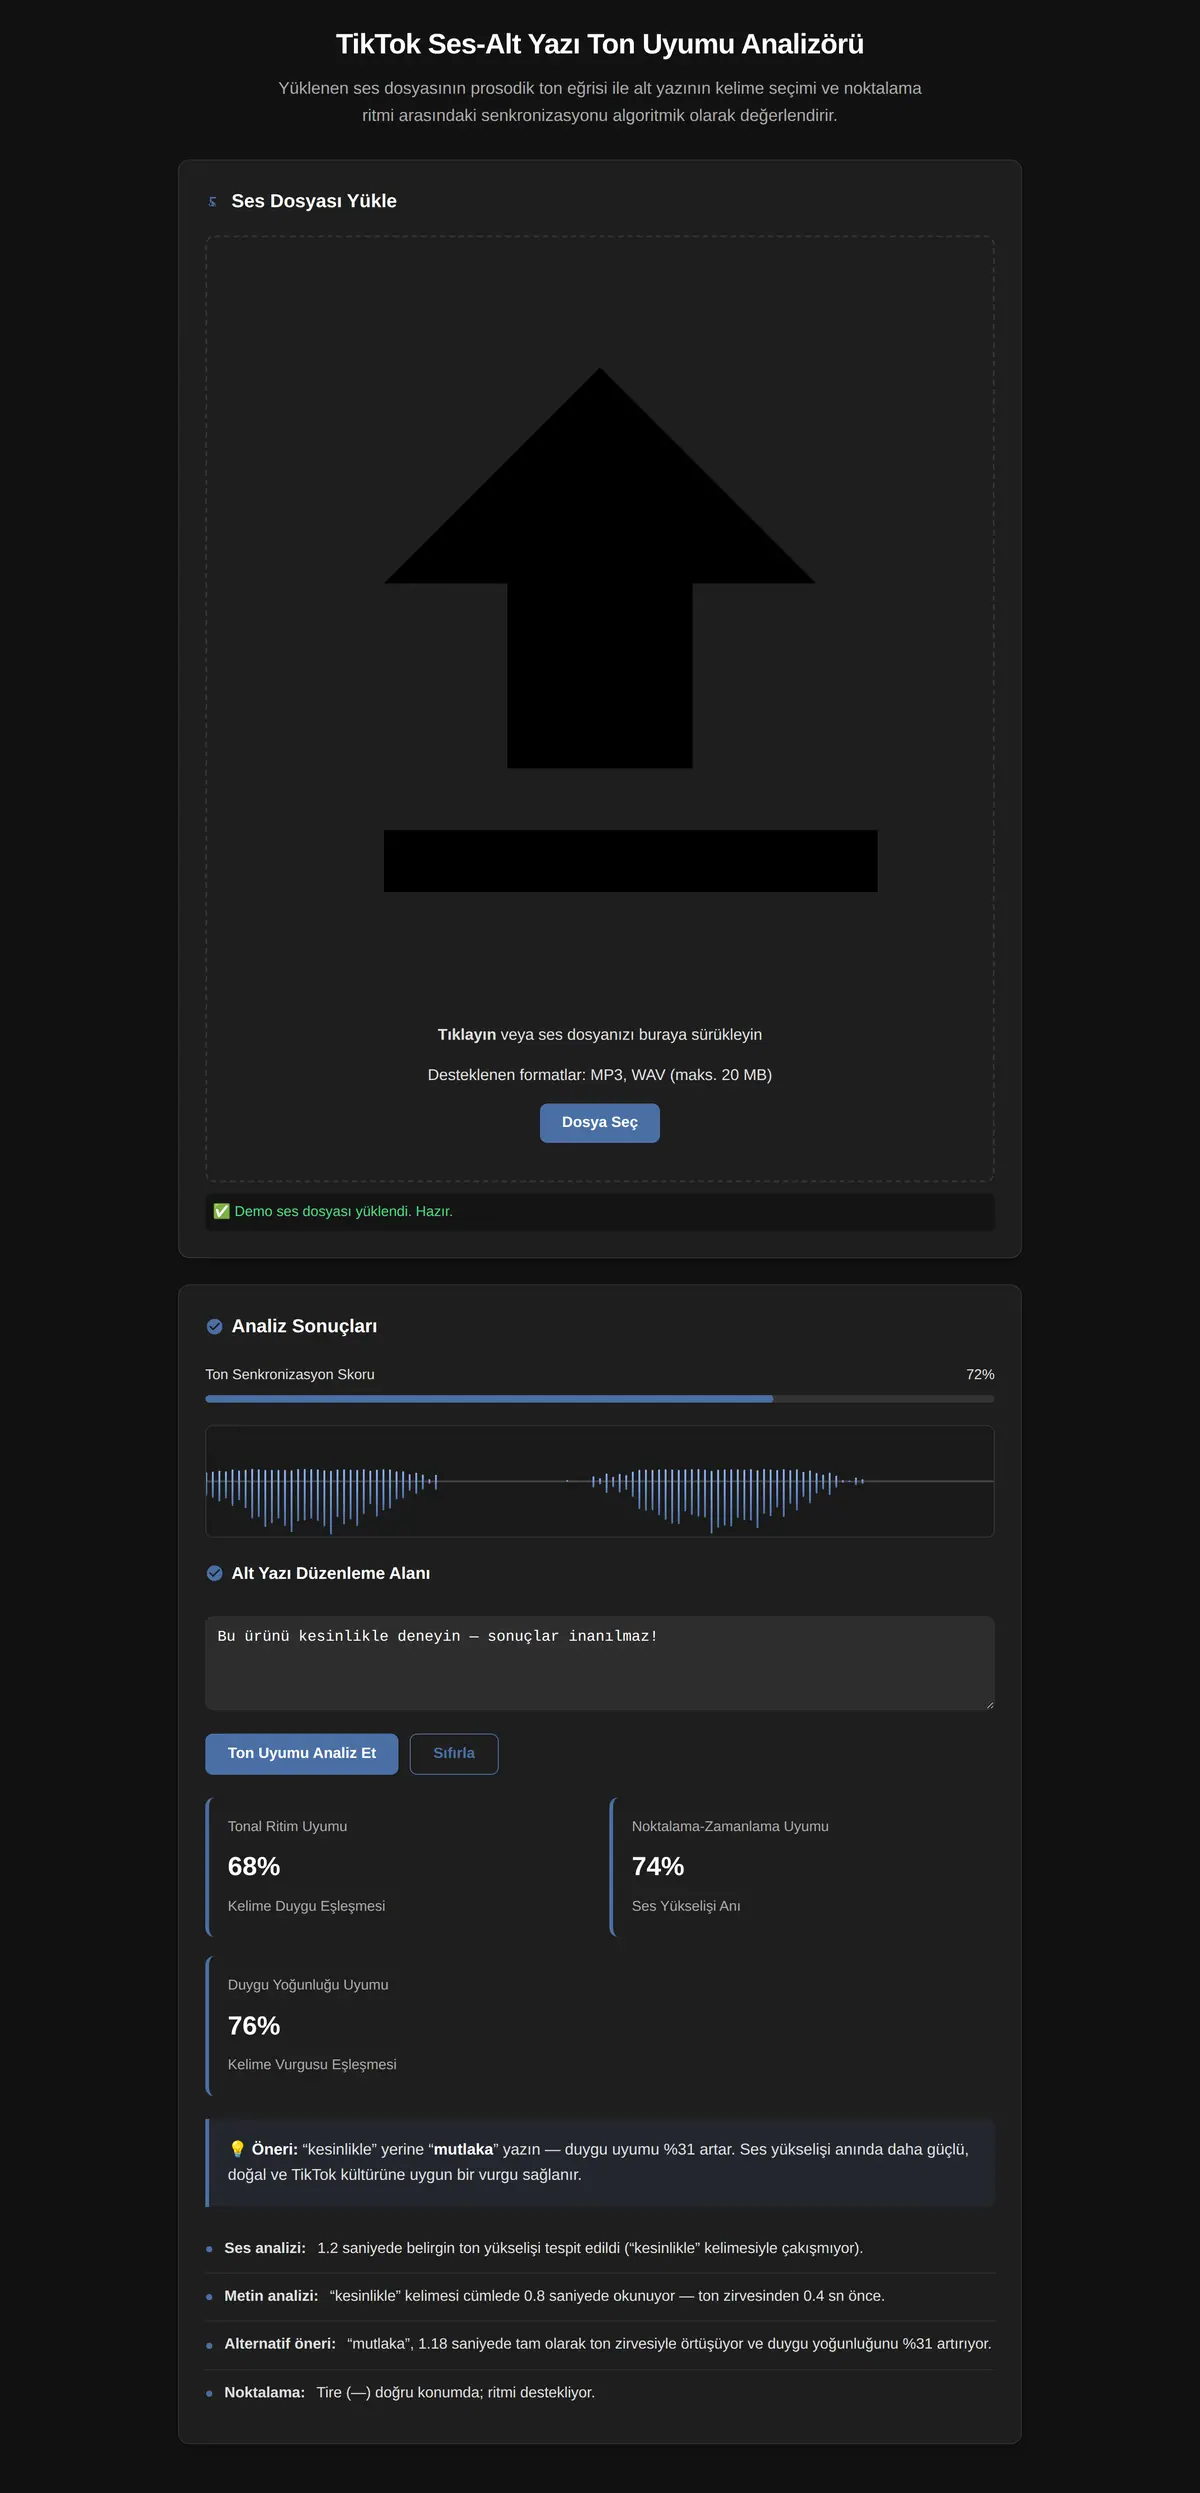Click the "Kelime Duygu Eşleşmesi" caption
The width and height of the screenshot is (1200, 2493).
click(306, 1906)
